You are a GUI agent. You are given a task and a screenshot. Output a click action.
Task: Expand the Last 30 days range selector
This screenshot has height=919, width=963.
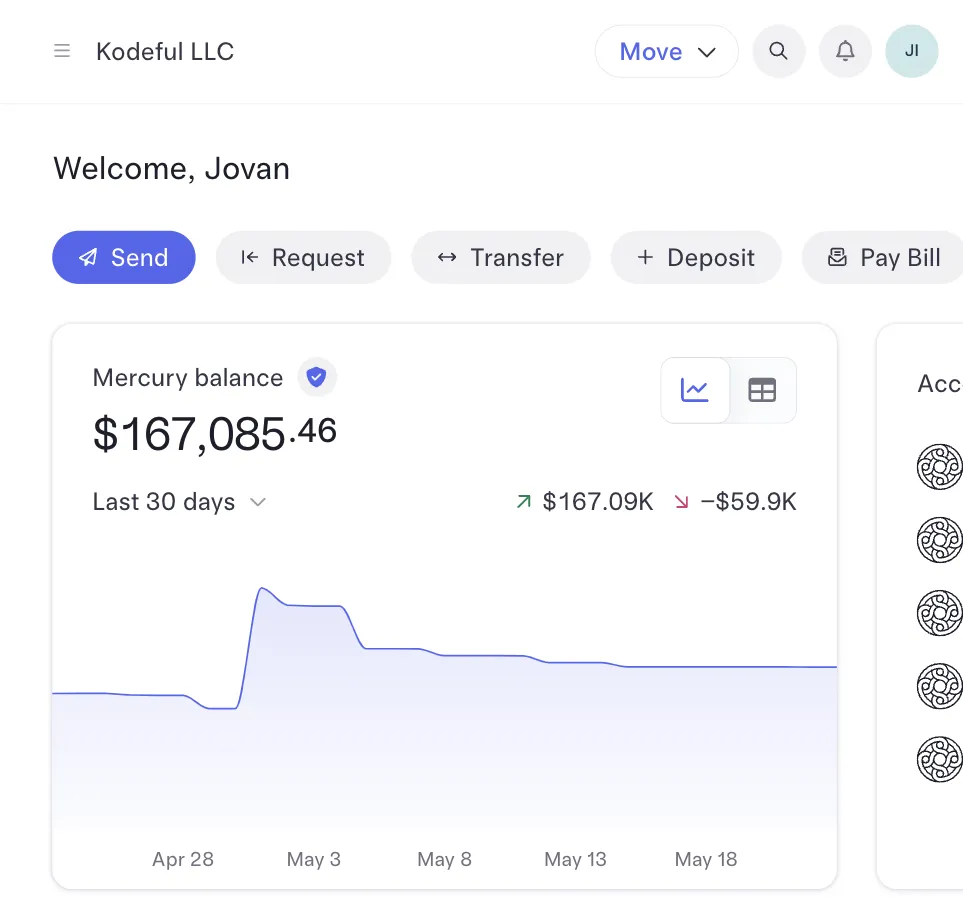(179, 502)
